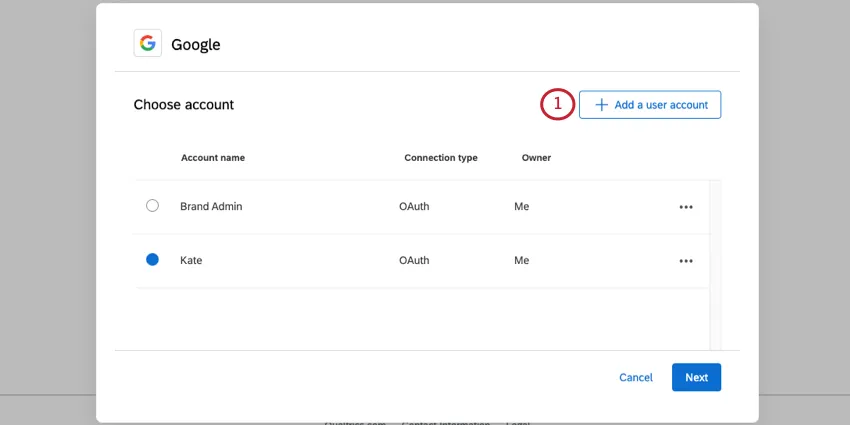Click the Cancel link
The width and height of the screenshot is (850, 425).
636,377
